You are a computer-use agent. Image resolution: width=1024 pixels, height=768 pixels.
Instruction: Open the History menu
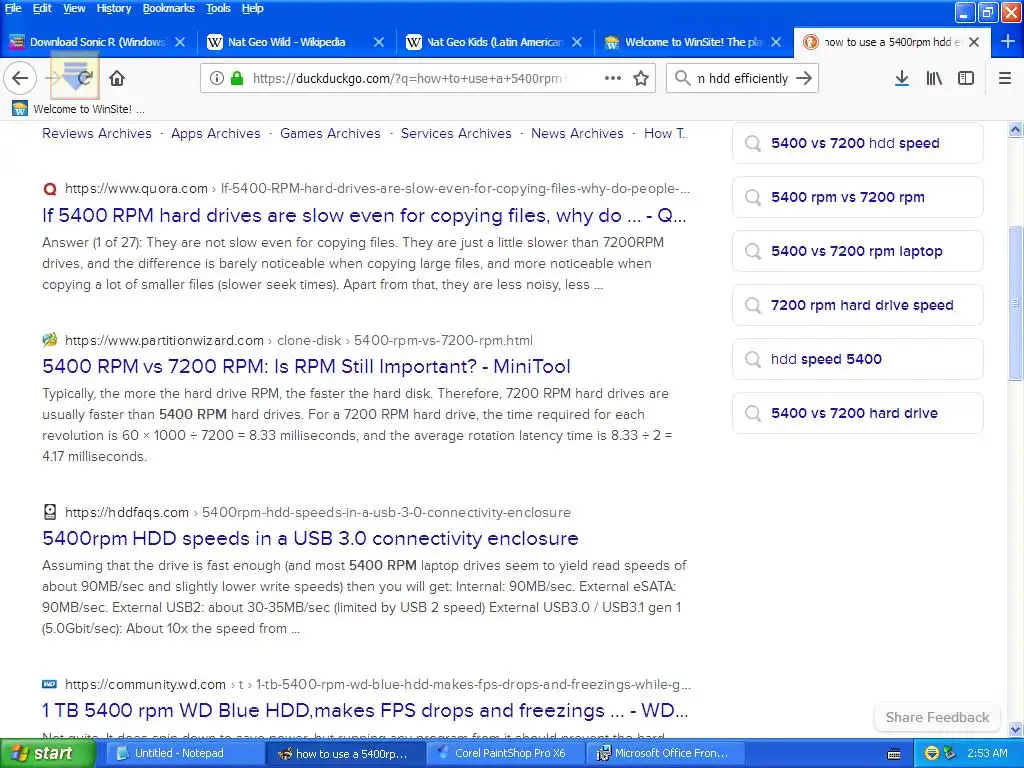pos(114,8)
